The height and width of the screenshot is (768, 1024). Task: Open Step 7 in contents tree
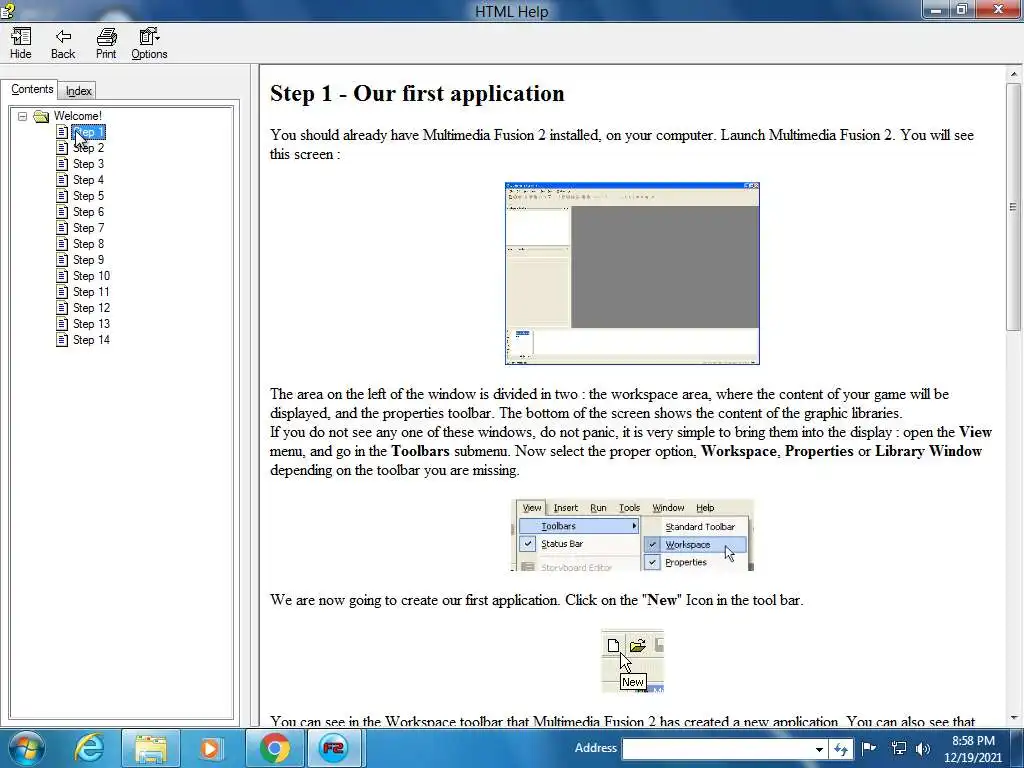(x=88, y=228)
